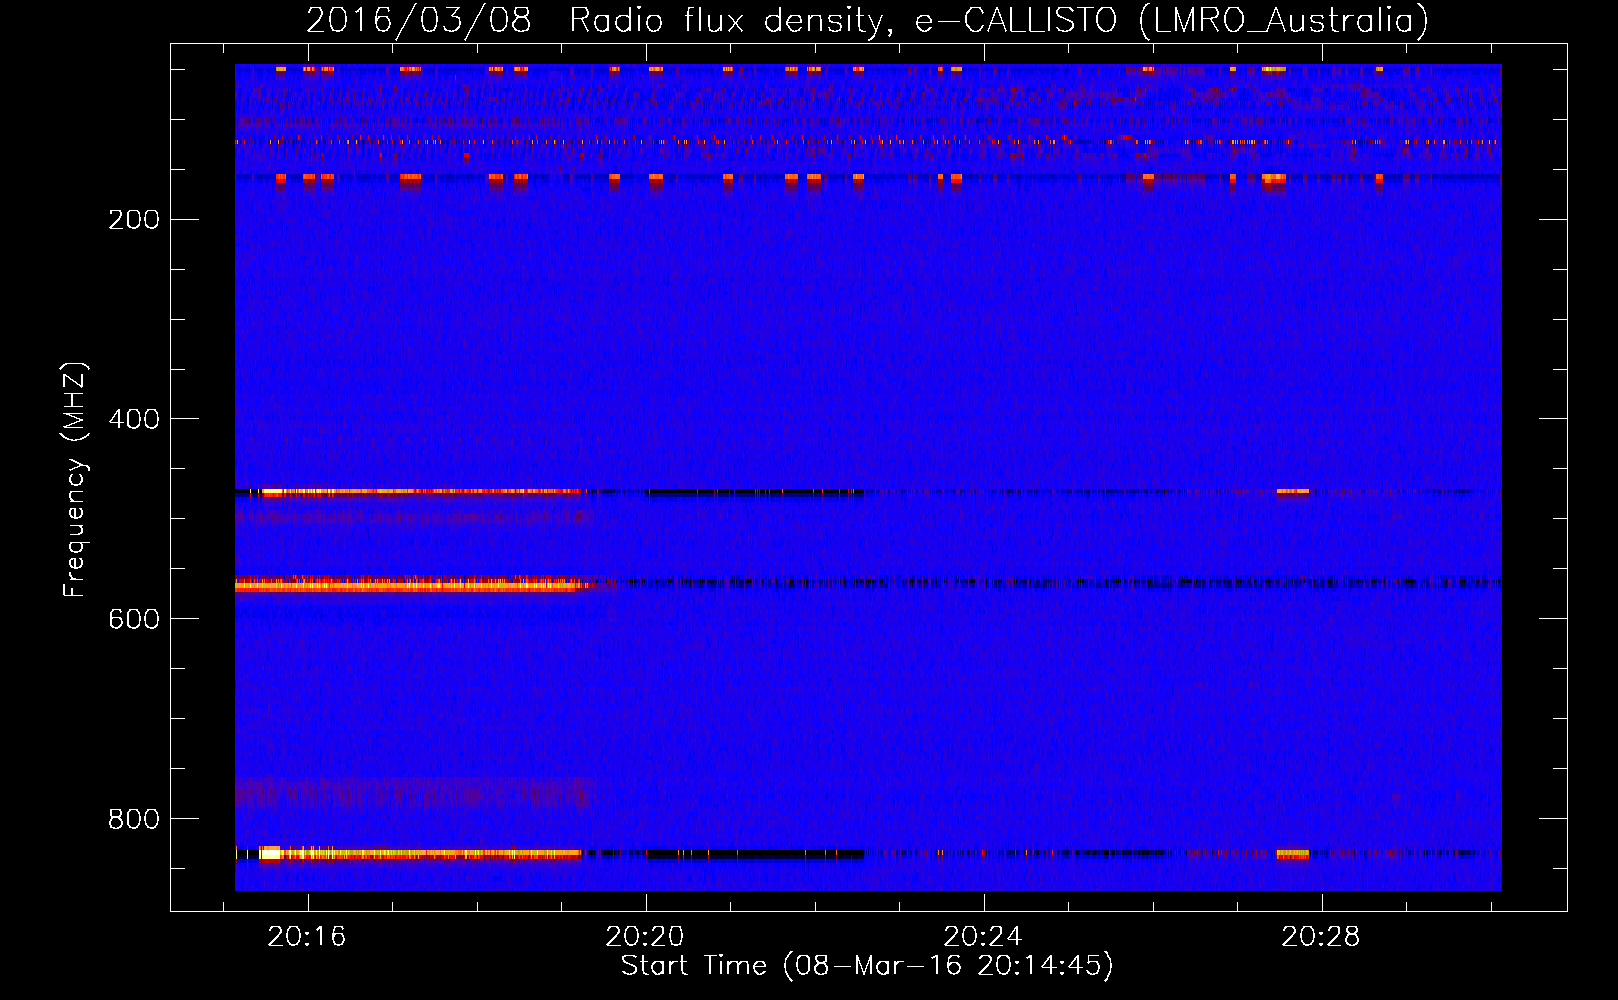Click the 800 frequency tick label
The width and height of the screenshot is (1618, 1000).
point(134,819)
